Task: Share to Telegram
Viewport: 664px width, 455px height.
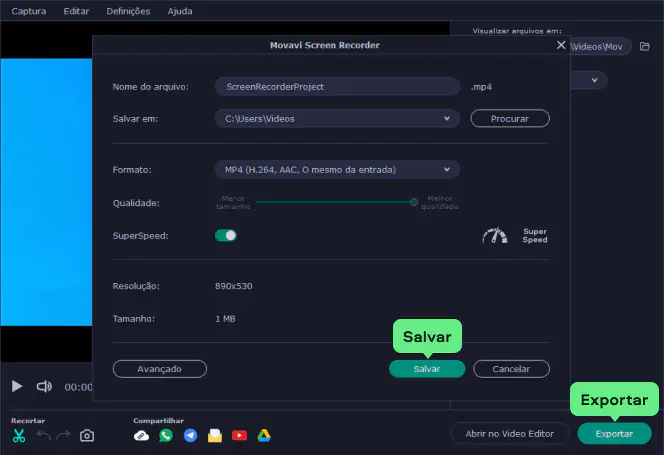Action: pyautogui.click(x=191, y=436)
